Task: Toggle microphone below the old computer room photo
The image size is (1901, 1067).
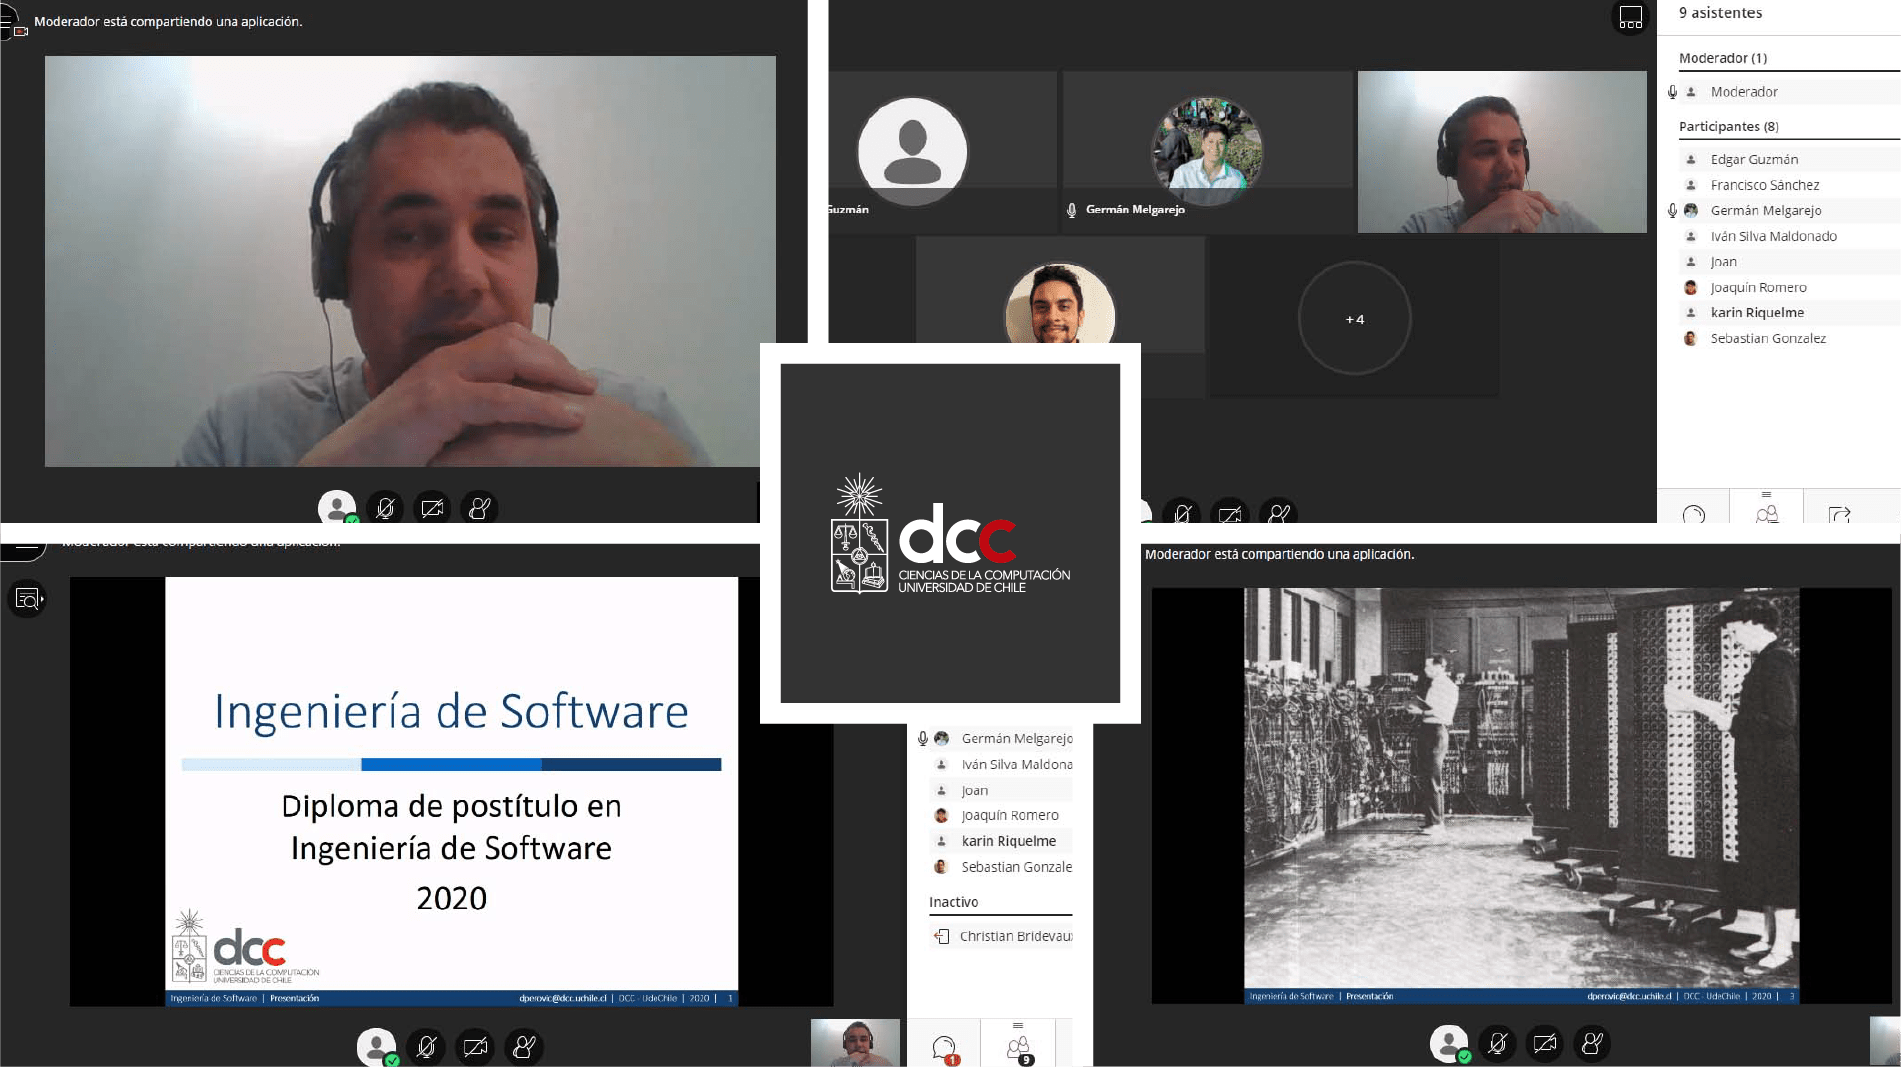Action: tap(1497, 1044)
